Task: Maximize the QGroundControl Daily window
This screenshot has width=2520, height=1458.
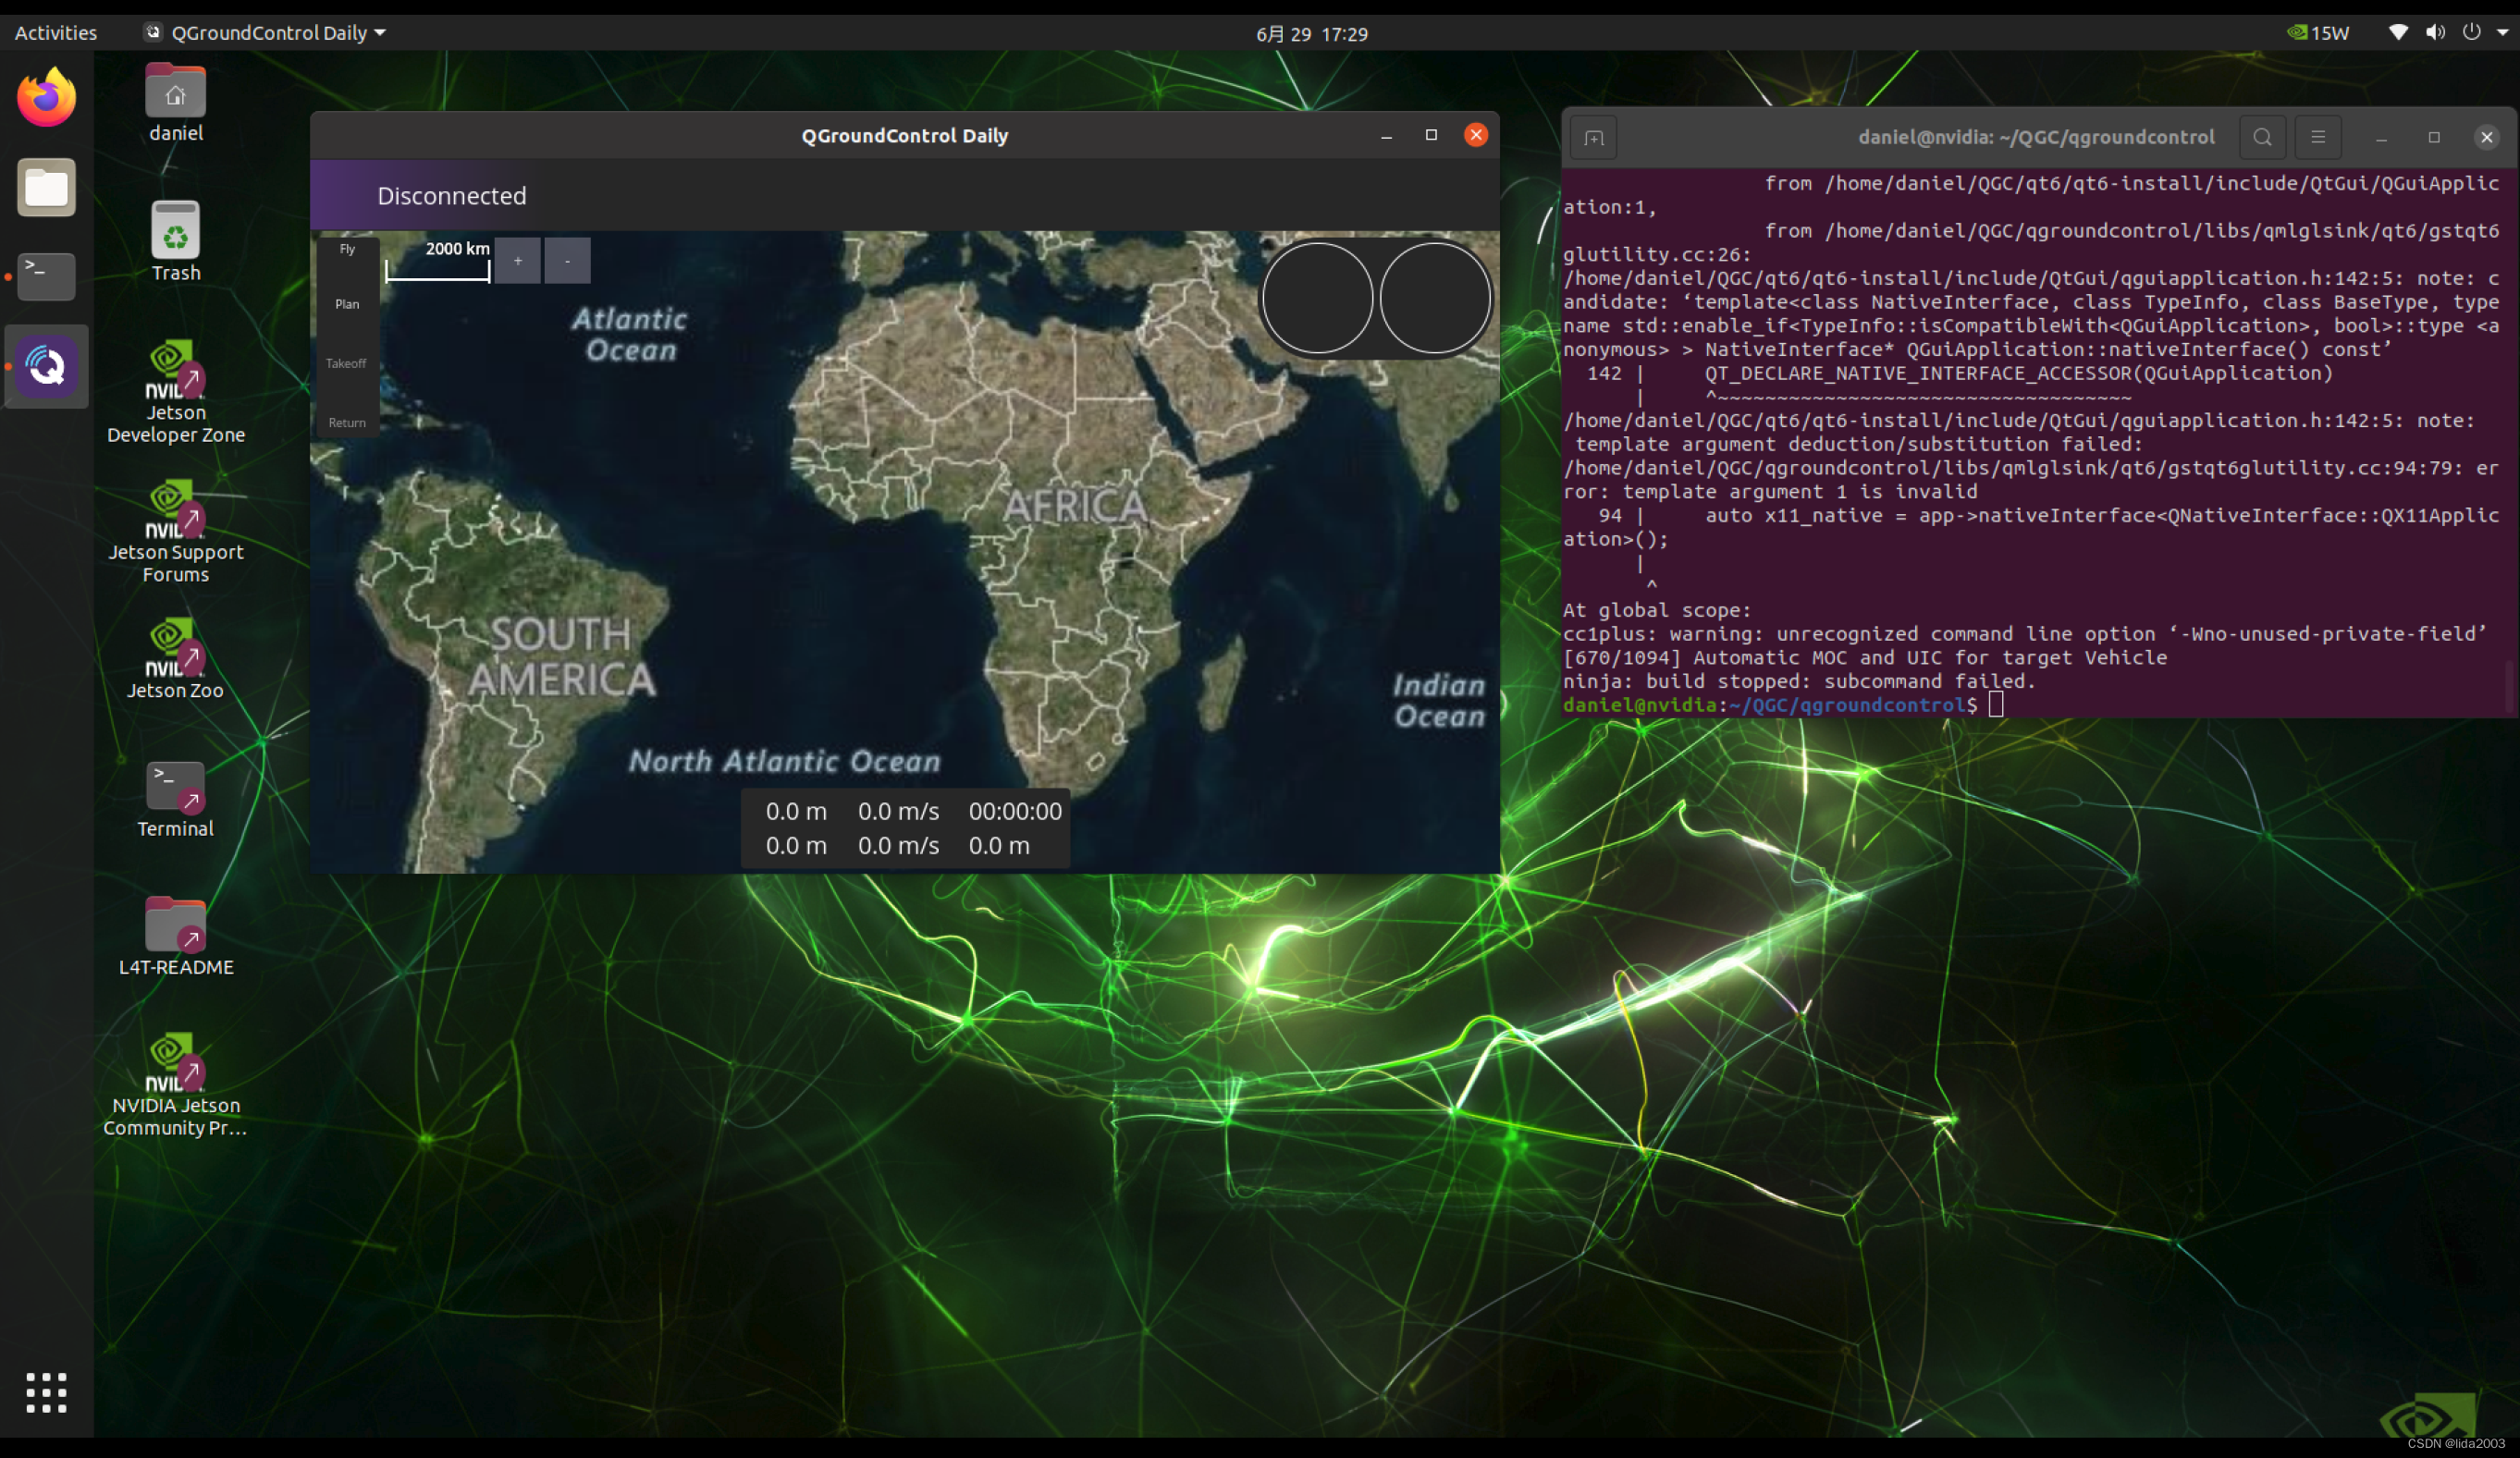Action: point(1431,135)
